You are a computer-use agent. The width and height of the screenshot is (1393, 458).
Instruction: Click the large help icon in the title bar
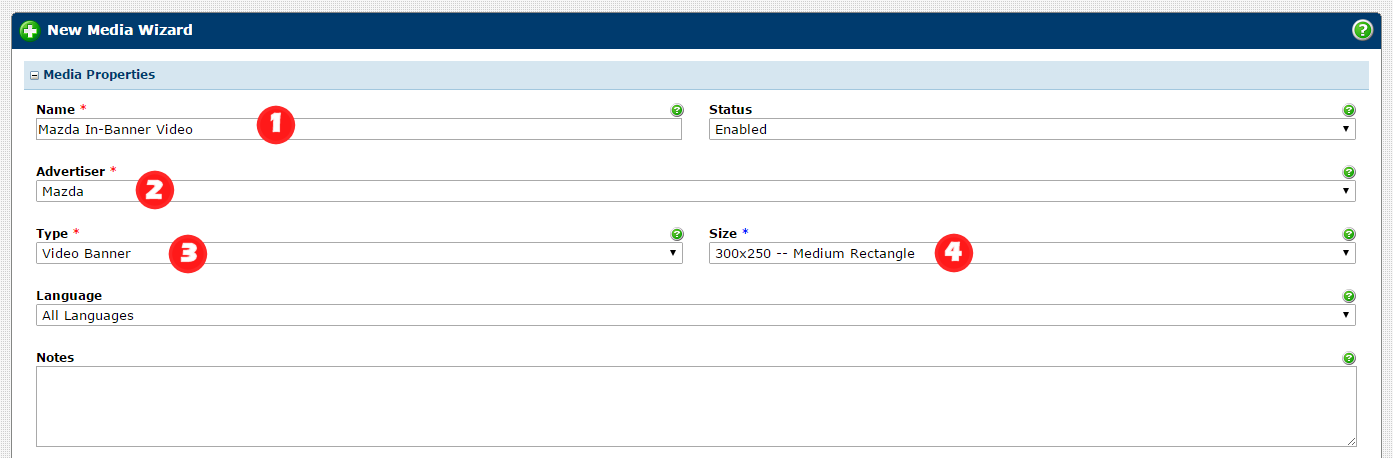(1362, 30)
